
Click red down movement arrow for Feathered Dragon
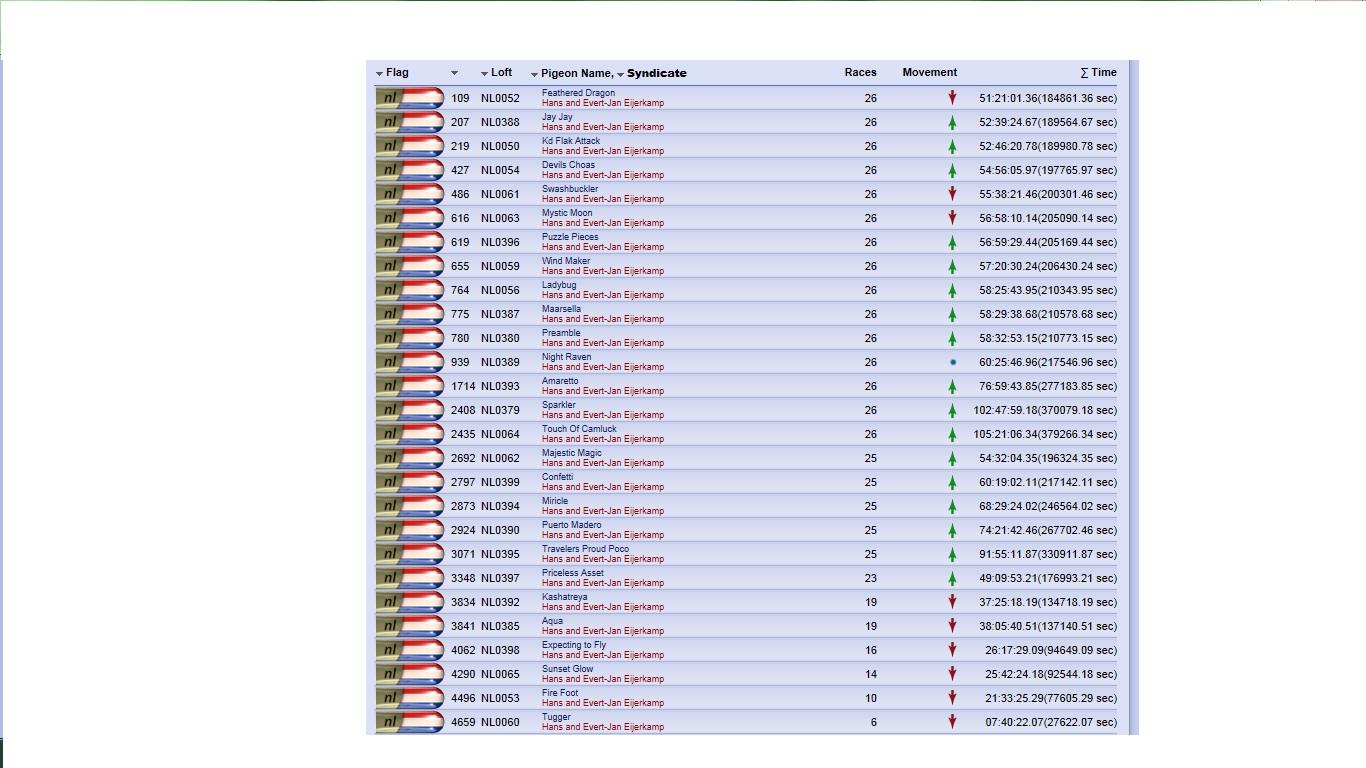tap(953, 98)
